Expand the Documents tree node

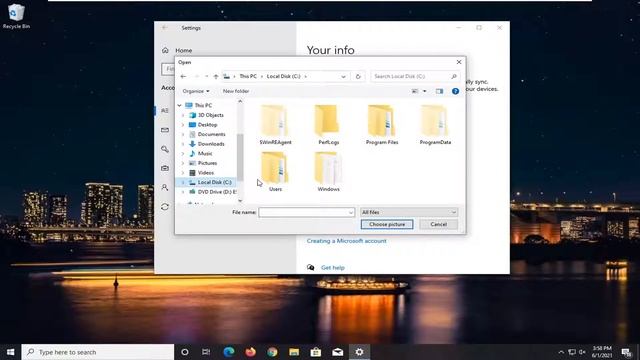point(183,134)
